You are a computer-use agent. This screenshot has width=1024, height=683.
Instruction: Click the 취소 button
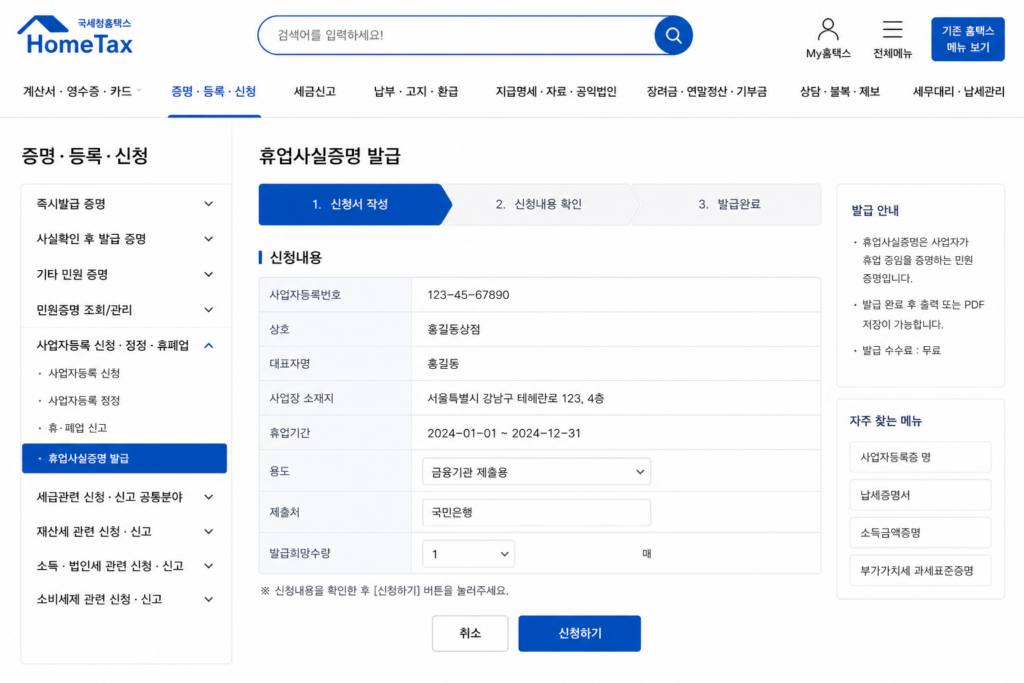point(470,633)
